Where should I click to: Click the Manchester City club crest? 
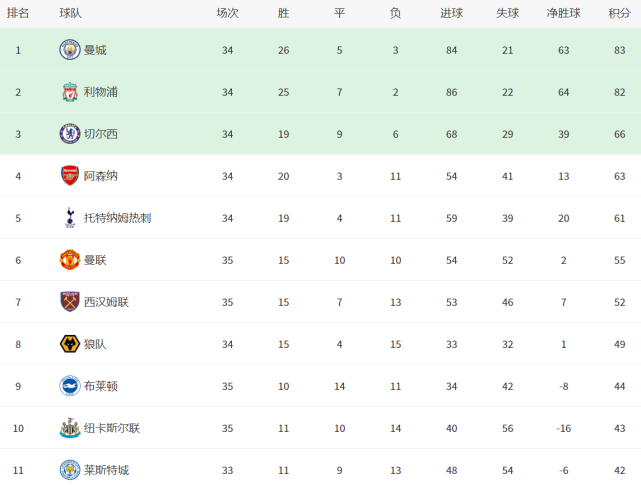point(70,50)
